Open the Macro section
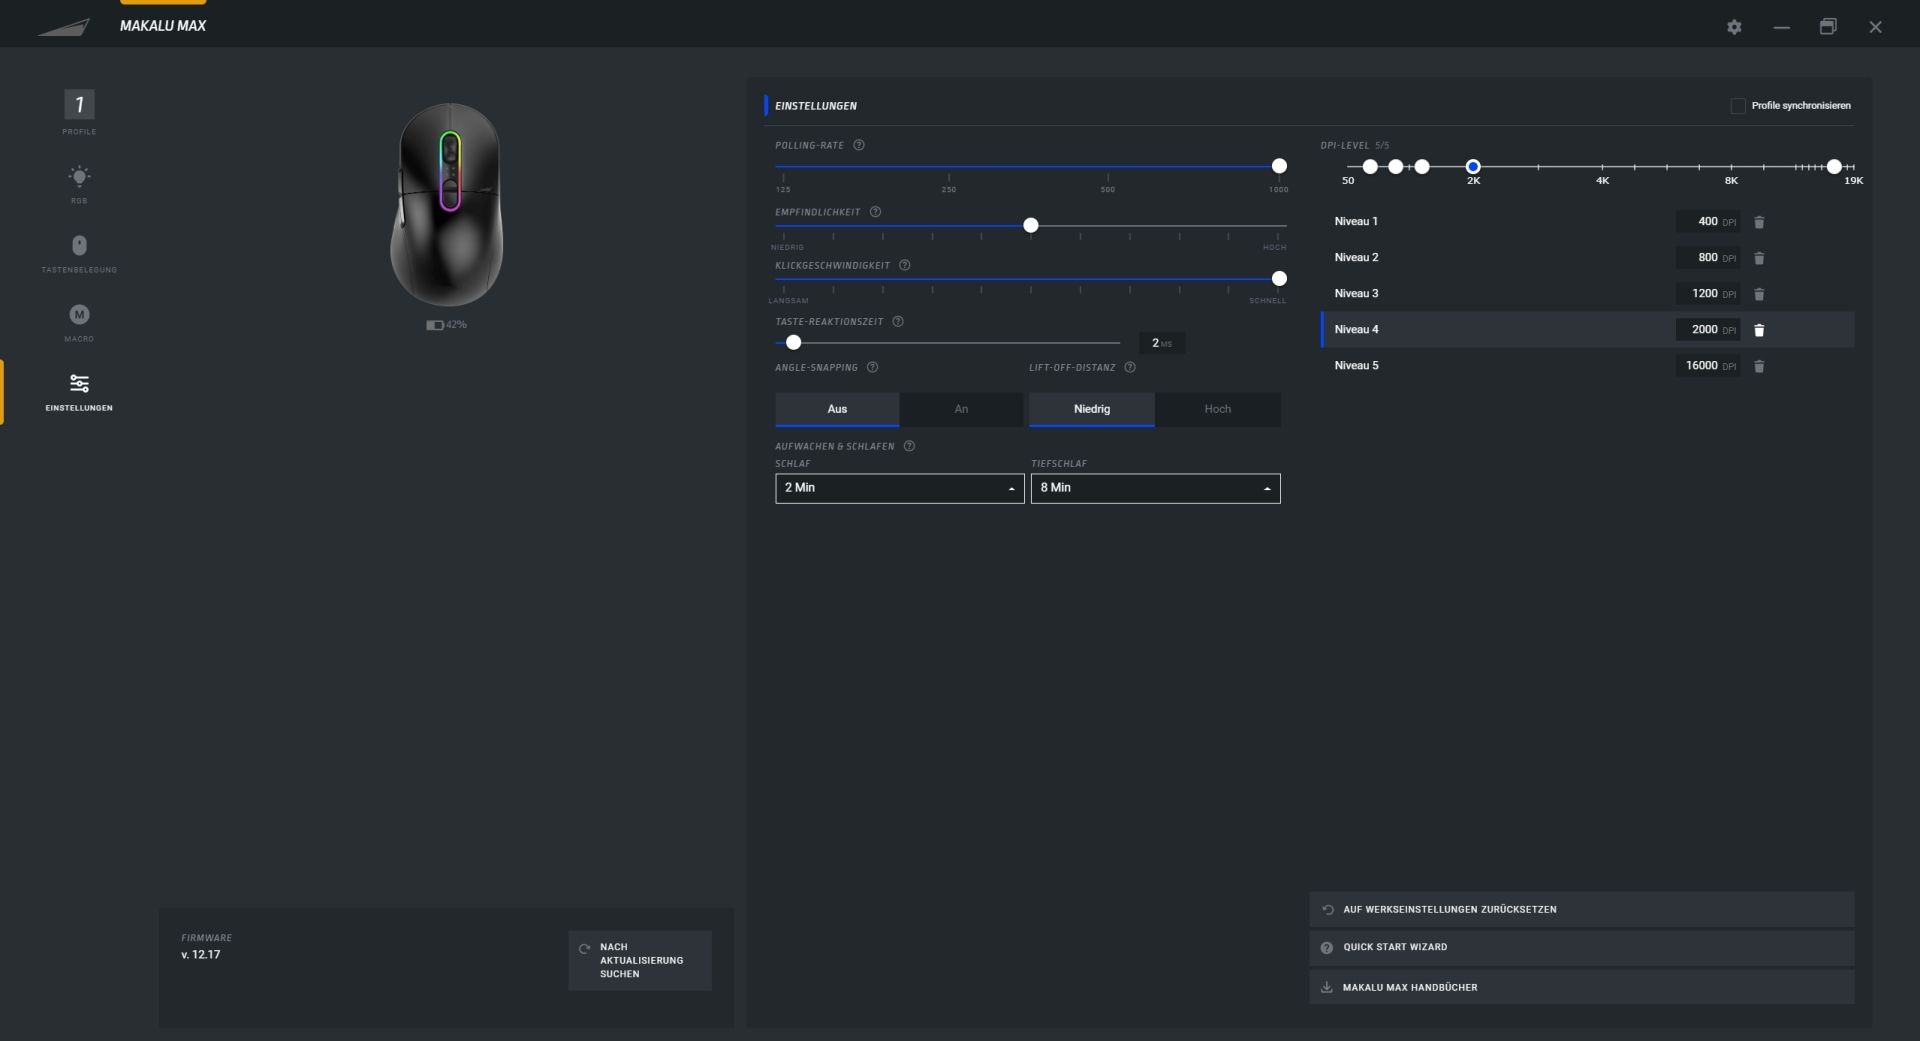This screenshot has height=1041, width=1920. [x=79, y=323]
